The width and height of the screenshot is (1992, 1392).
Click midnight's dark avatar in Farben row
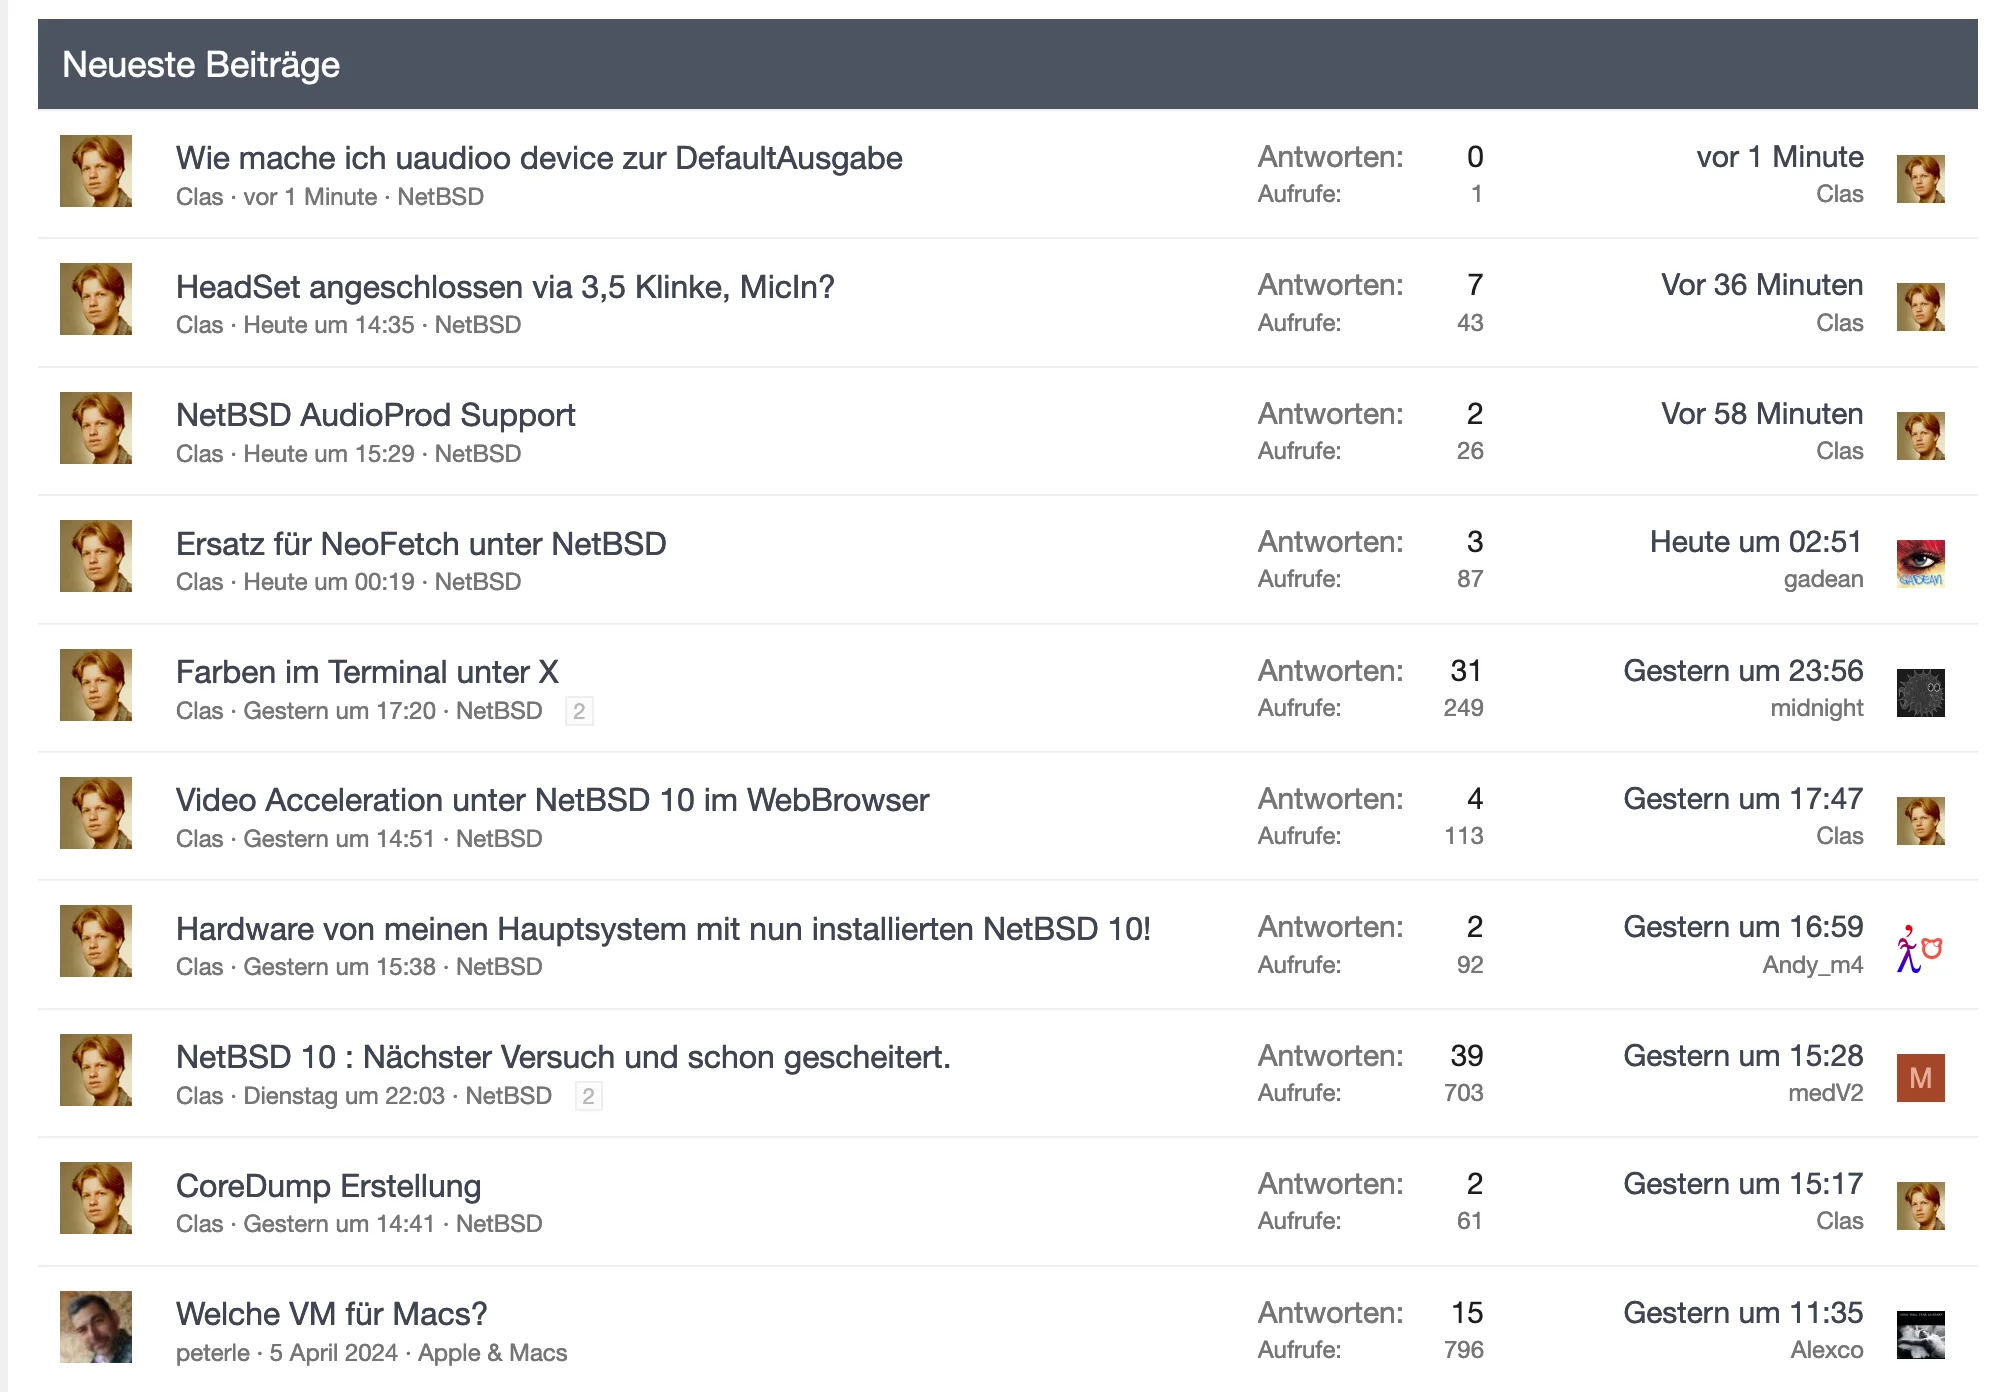[x=1921, y=693]
